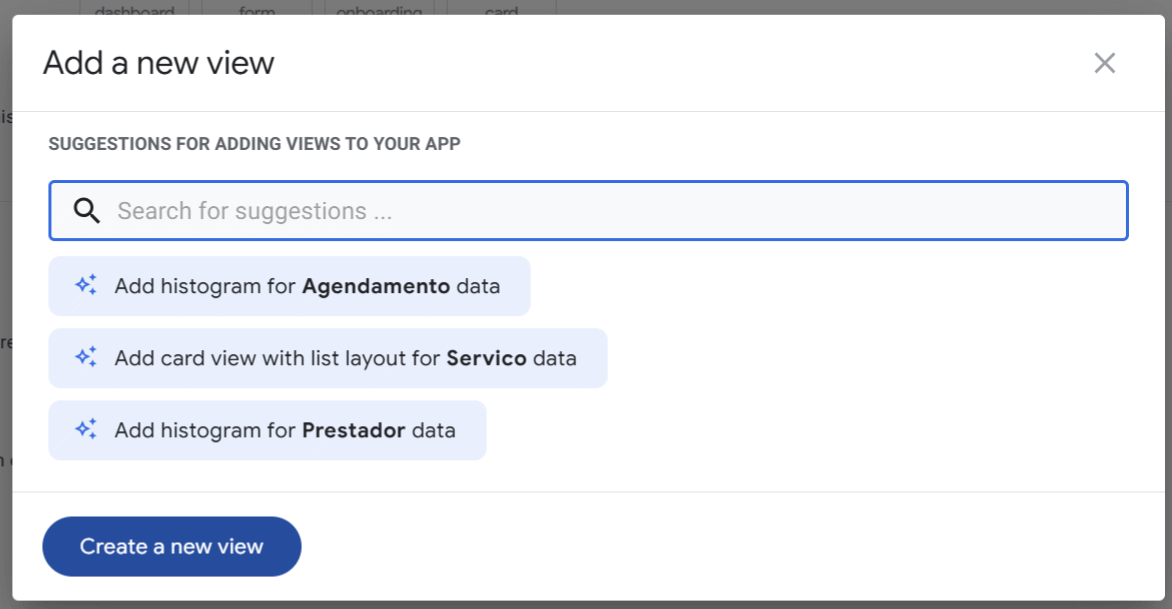Click the Add a new view title

click(158, 63)
